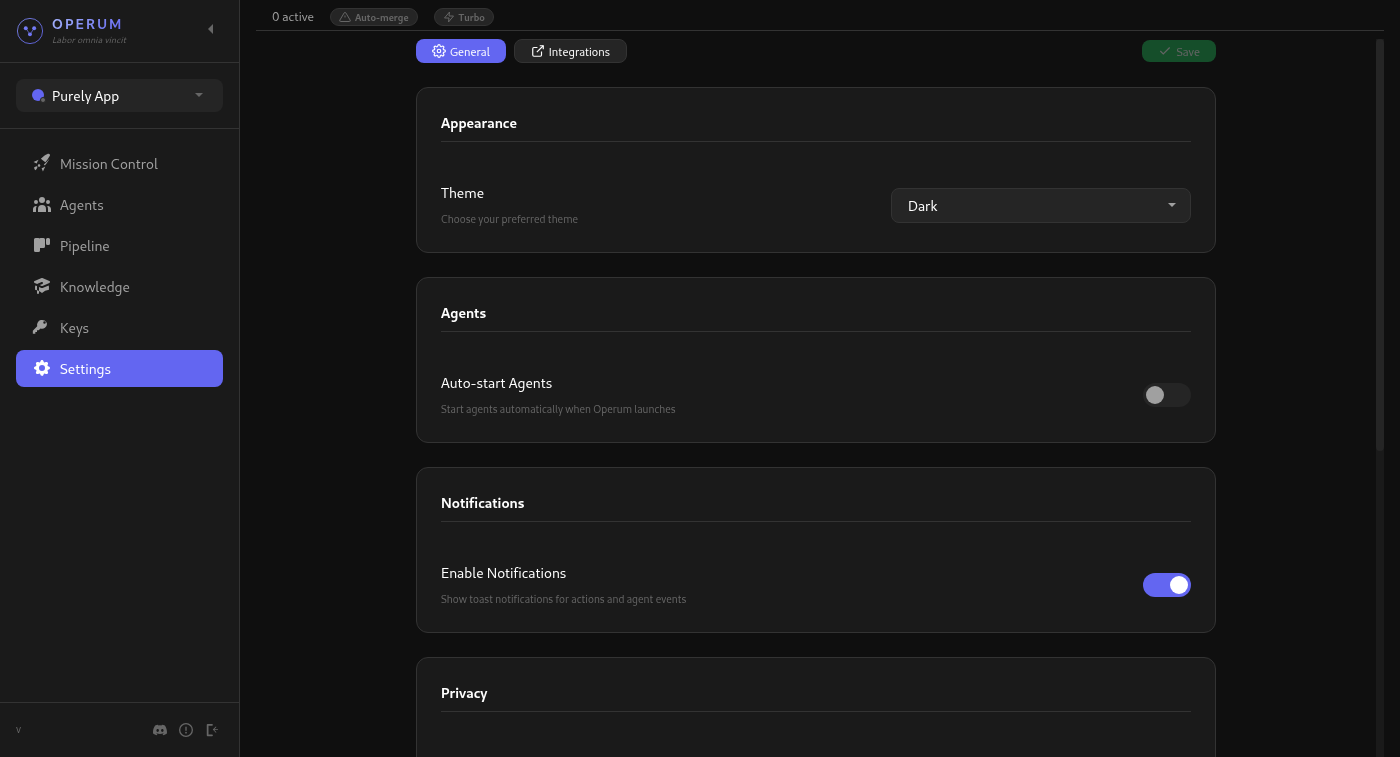Click the Operum logo
Viewport: 1400px width, 757px height.
click(x=29, y=30)
